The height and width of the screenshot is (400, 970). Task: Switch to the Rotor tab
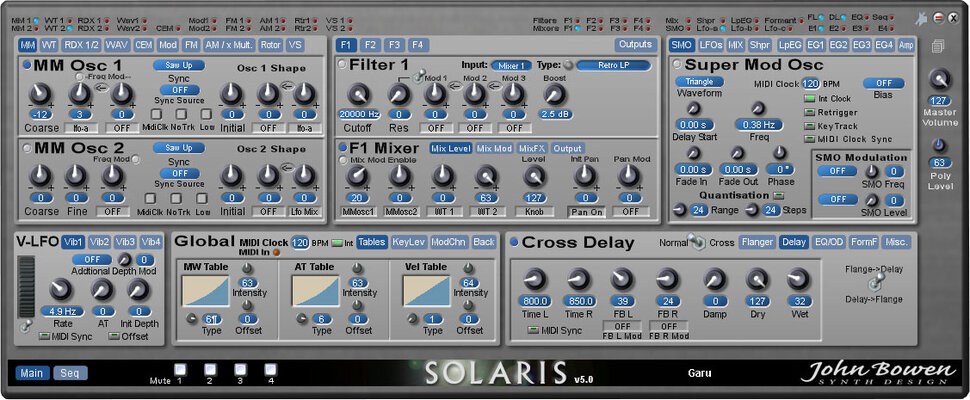coord(271,45)
